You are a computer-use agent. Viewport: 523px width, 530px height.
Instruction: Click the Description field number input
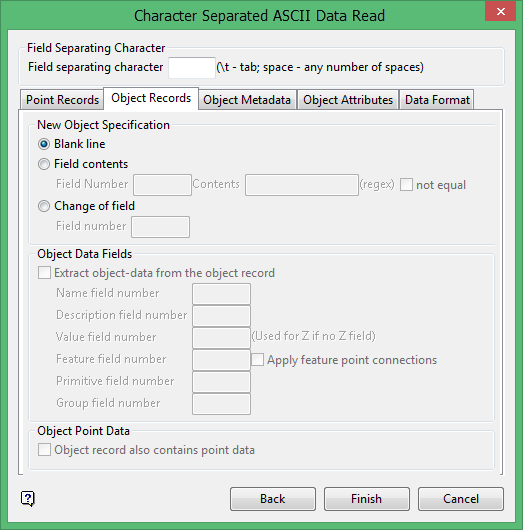click(221, 316)
